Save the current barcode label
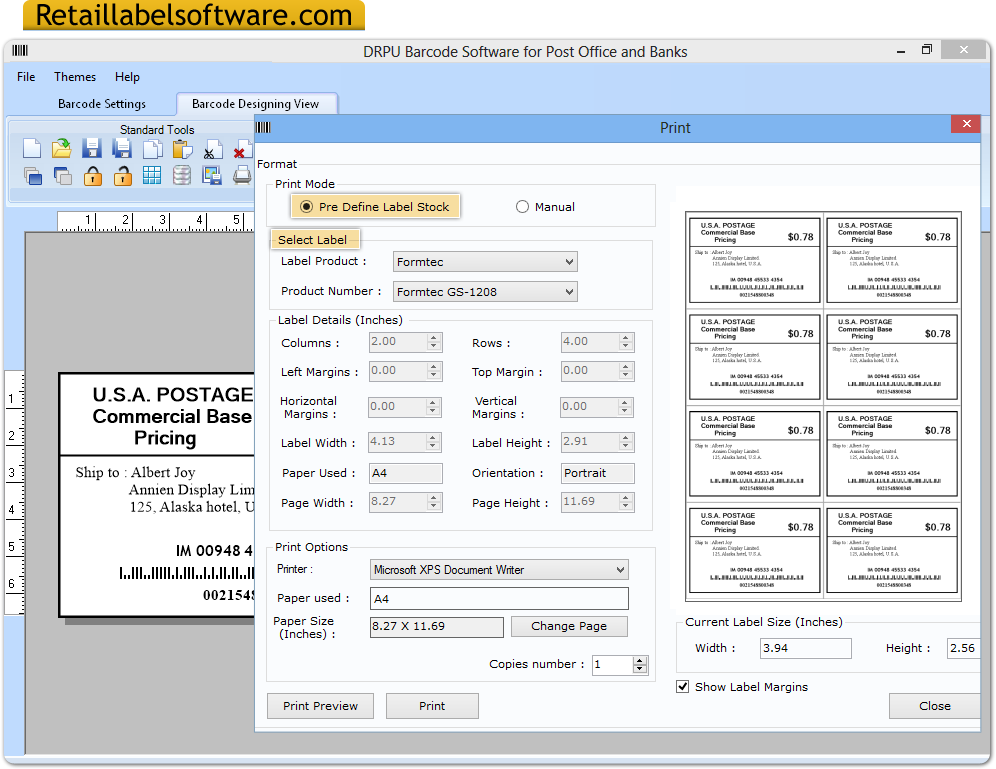This screenshot has height=769, width=996. click(92, 148)
